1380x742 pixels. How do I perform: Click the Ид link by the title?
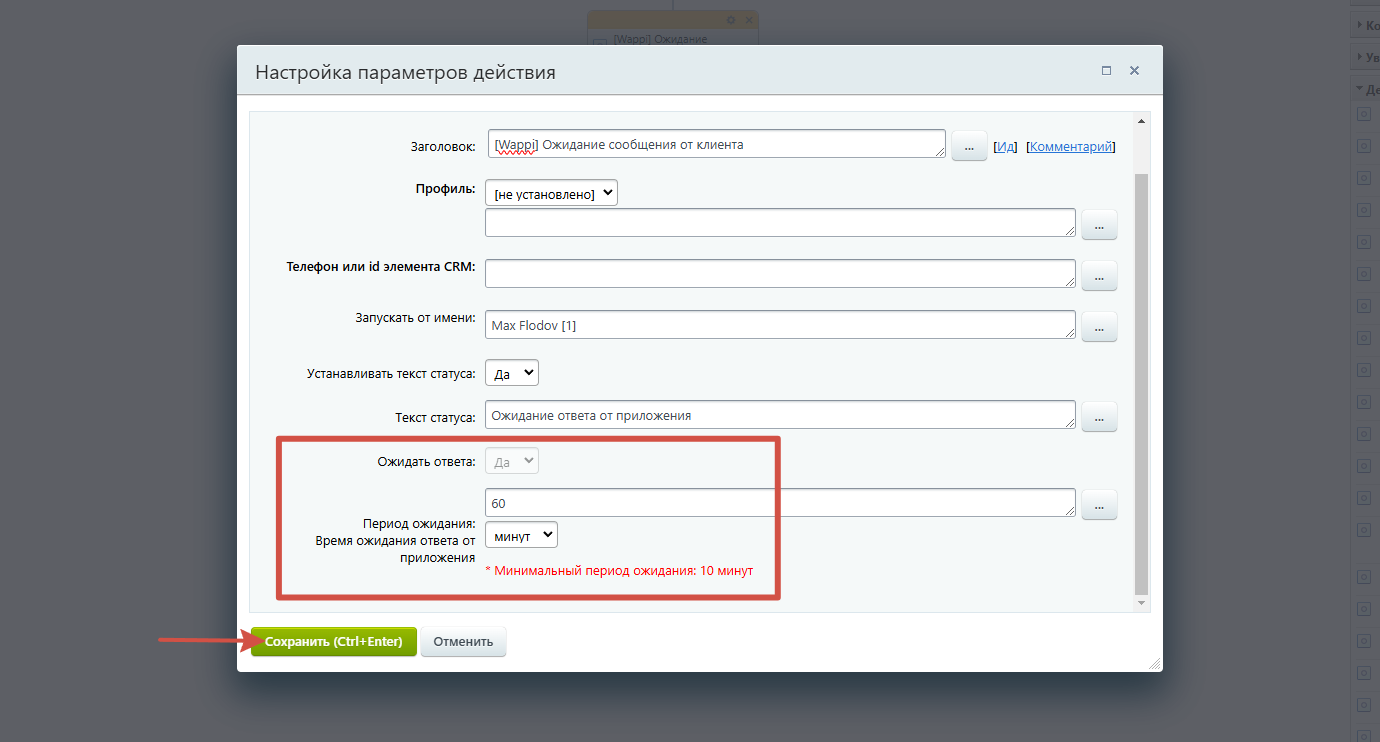[x=1006, y=146]
